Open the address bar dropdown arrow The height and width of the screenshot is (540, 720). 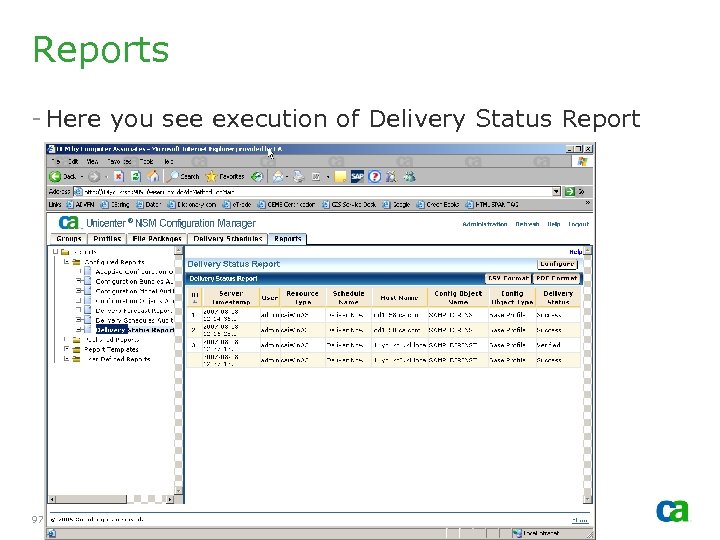pyautogui.click(x=556, y=191)
